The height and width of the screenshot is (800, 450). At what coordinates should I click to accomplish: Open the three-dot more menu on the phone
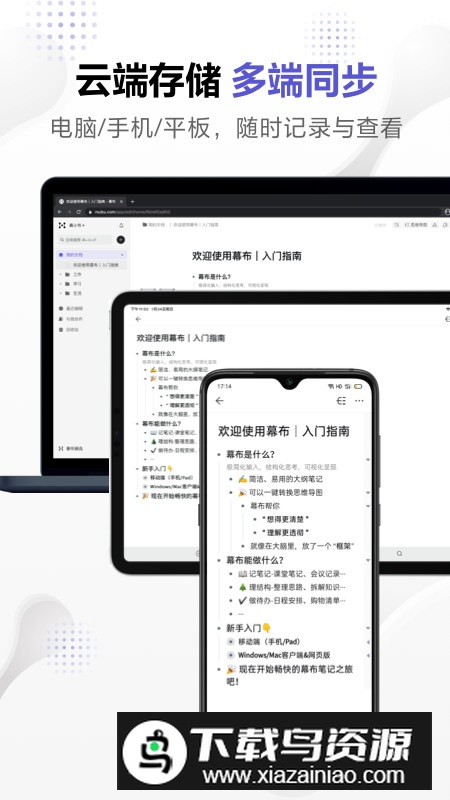pyautogui.click(x=359, y=401)
